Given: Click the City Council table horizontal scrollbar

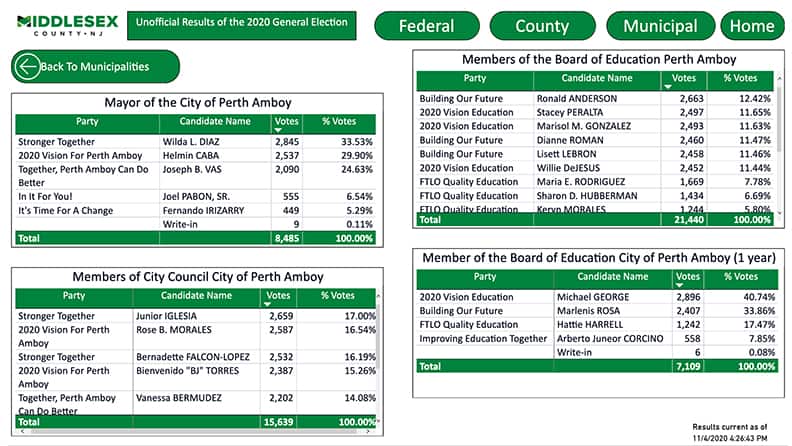Looking at the screenshot, I should 190,432.
